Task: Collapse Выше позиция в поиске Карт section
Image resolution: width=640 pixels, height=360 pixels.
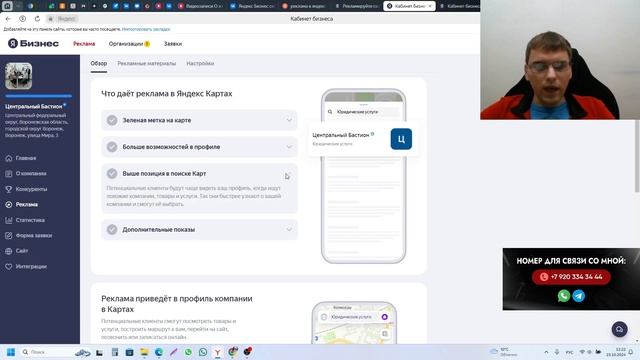Action: coord(289,173)
